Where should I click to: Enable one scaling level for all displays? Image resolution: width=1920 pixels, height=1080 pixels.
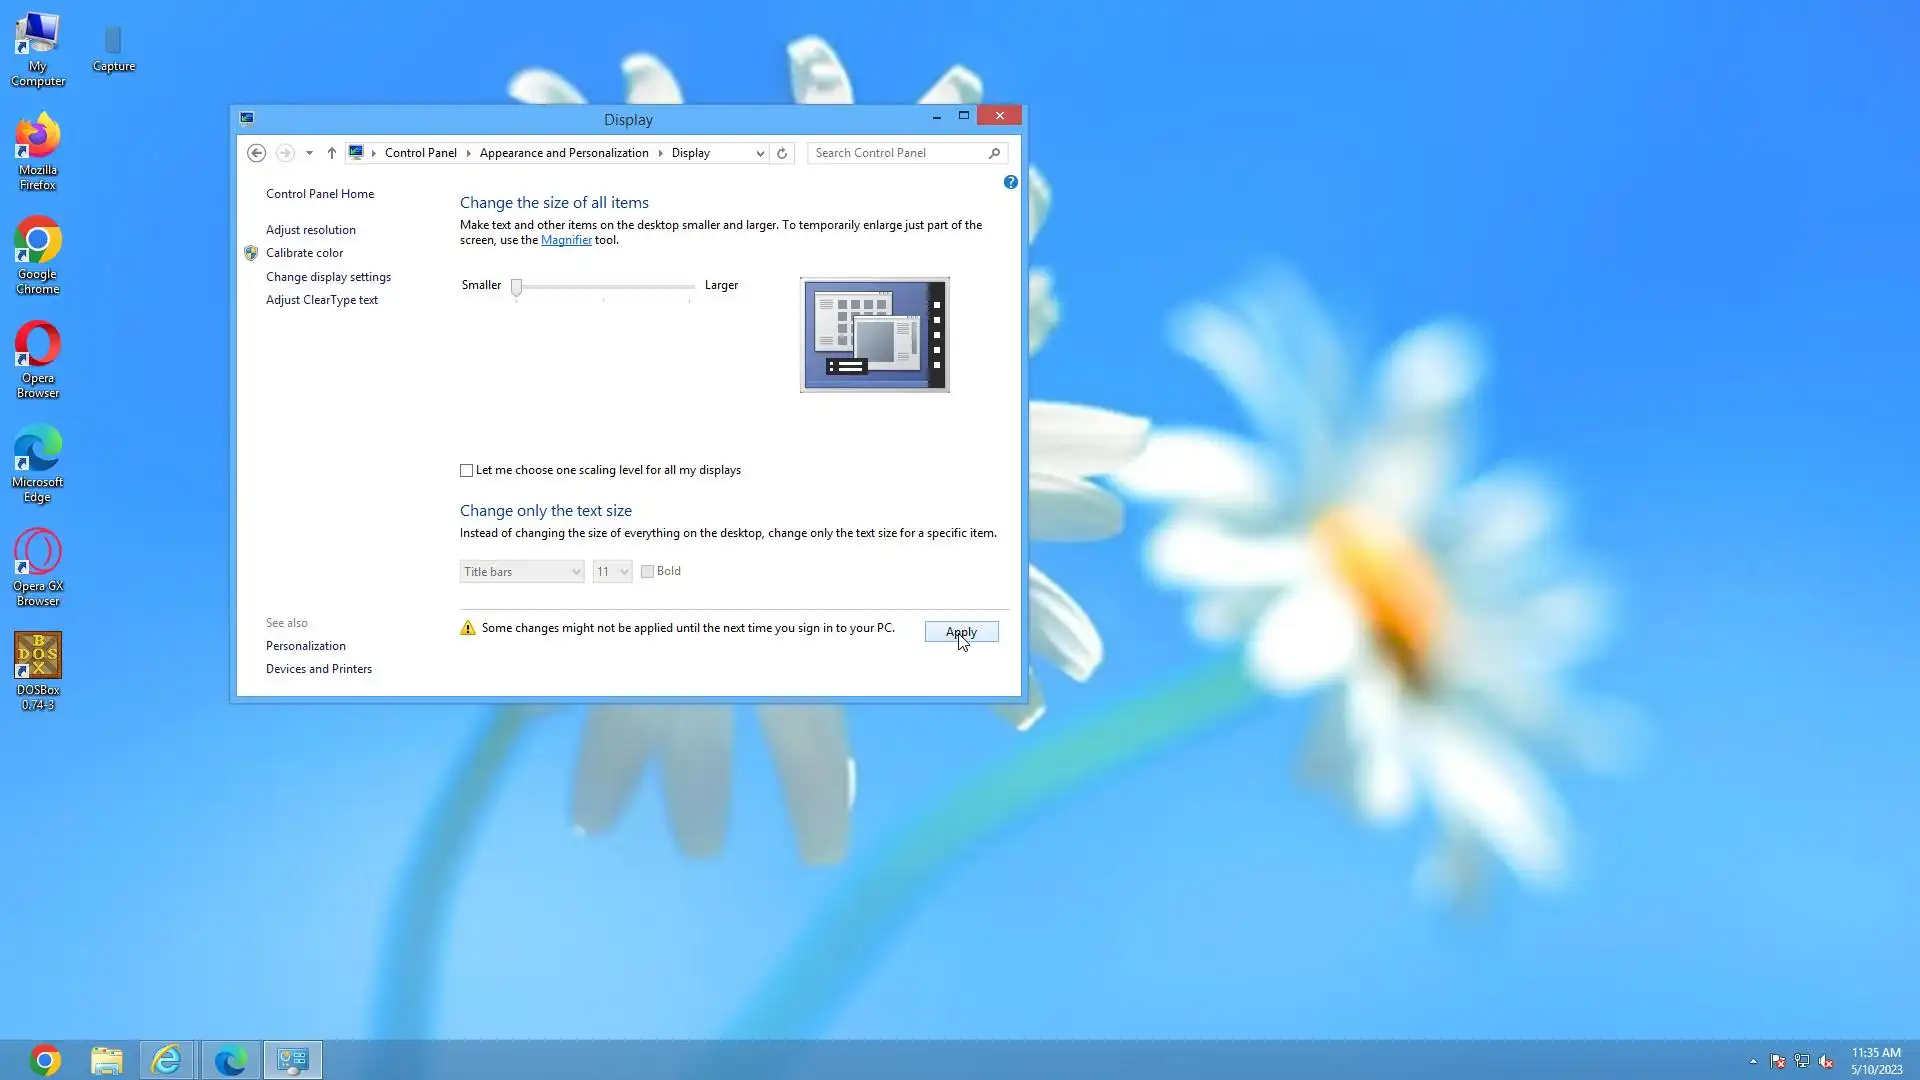pos(467,470)
